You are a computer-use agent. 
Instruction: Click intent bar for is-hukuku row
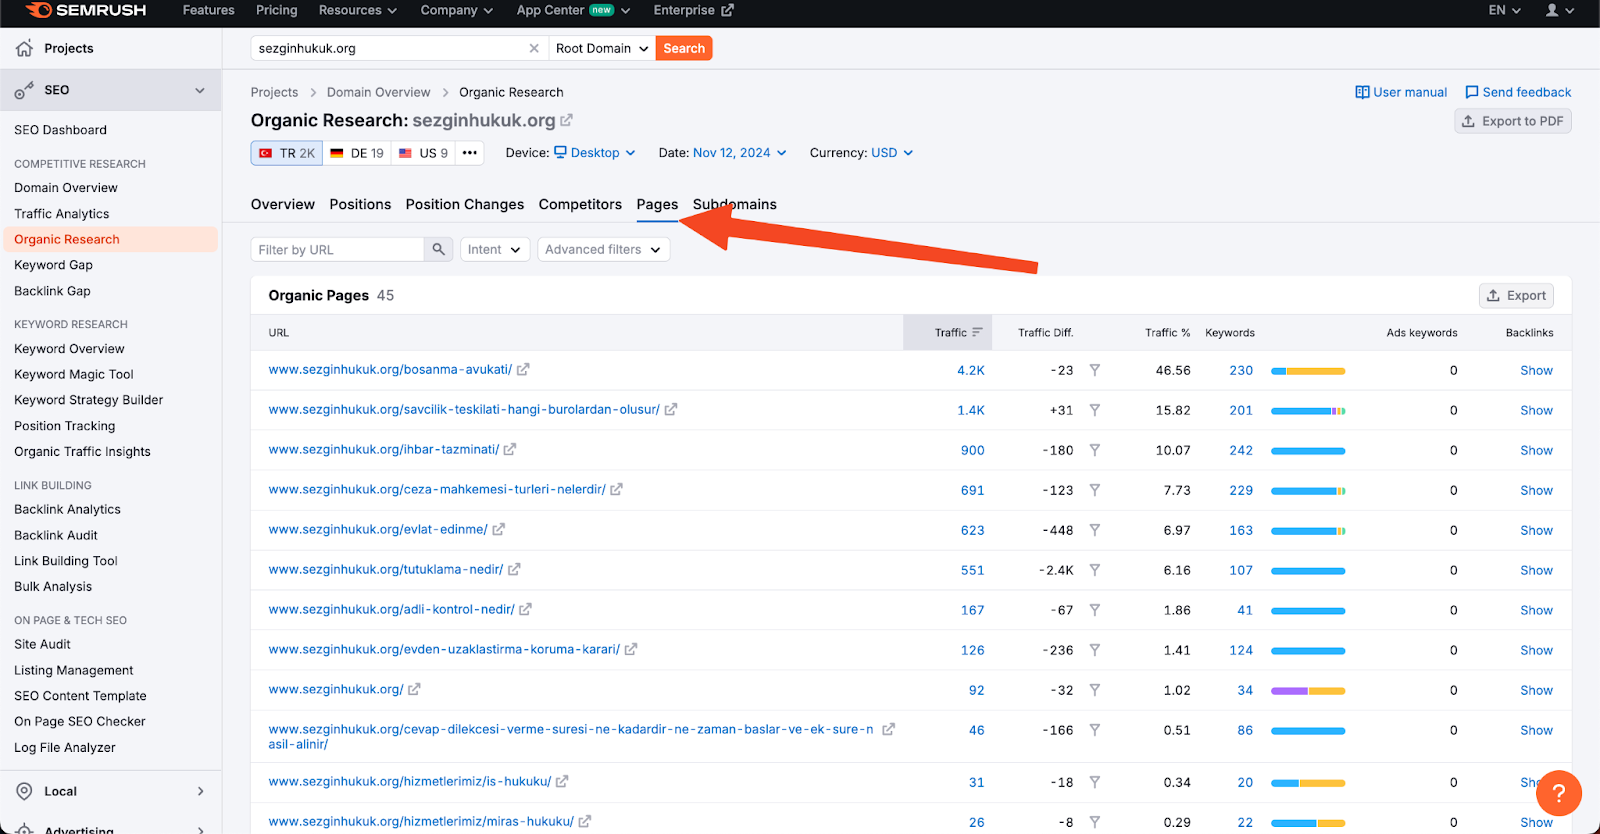(x=1308, y=783)
